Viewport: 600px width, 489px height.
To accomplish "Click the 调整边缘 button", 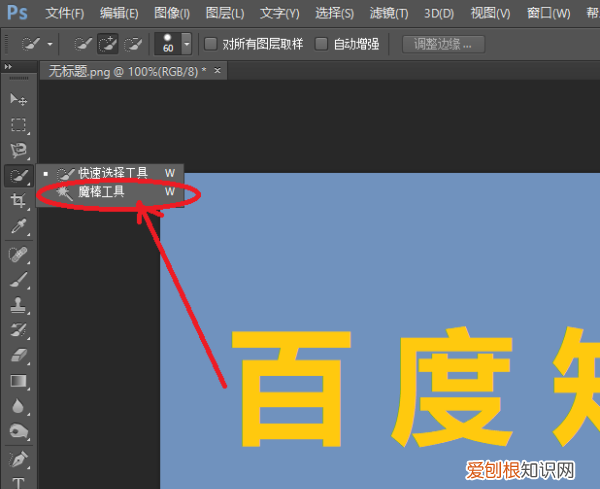I will pos(443,44).
